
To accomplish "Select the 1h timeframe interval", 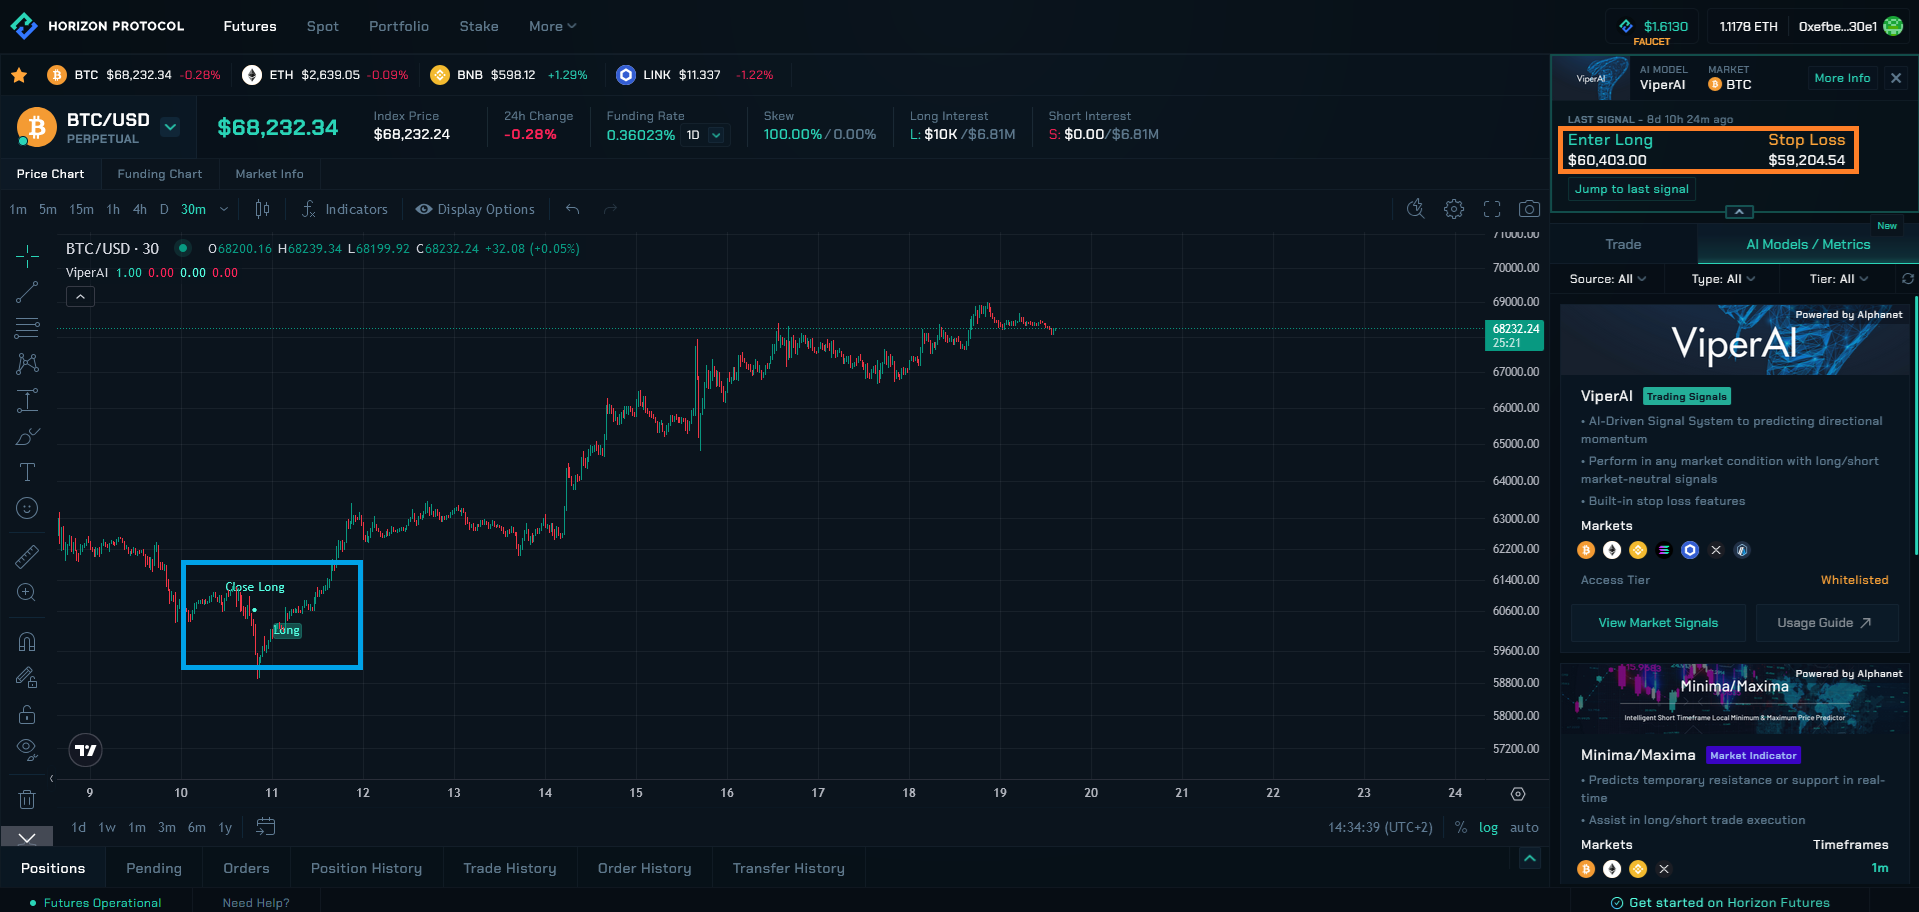I will tap(113, 209).
